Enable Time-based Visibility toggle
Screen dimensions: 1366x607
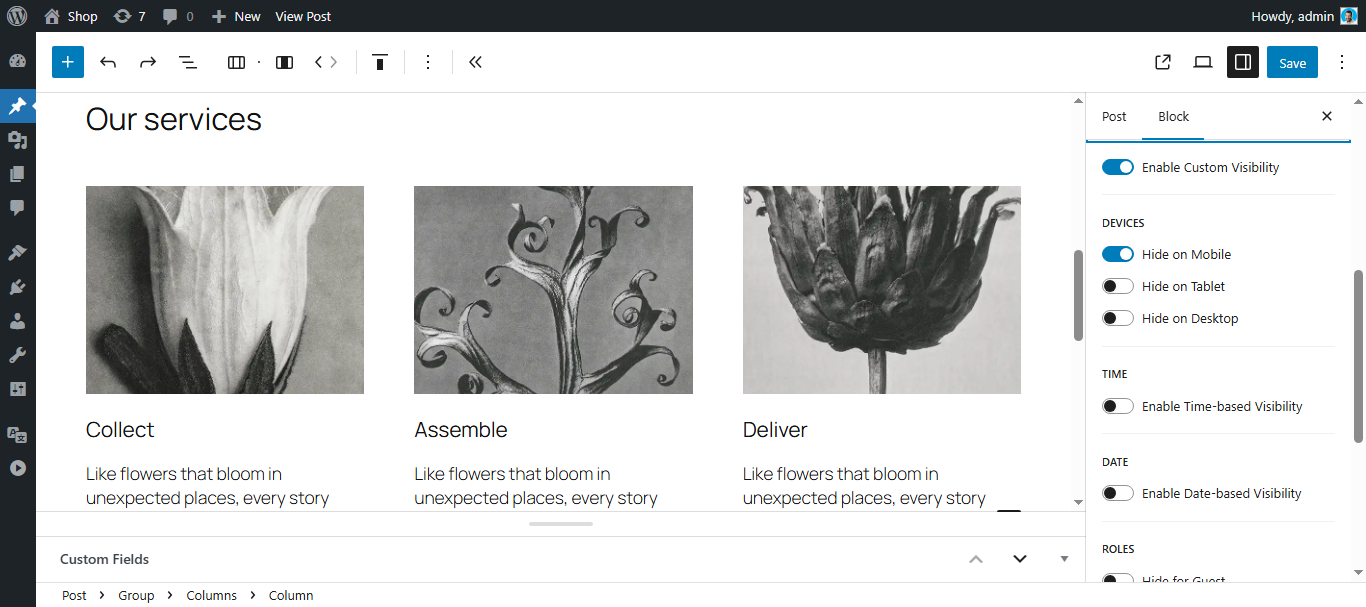pyautogui.click(x=1118, y=406)
